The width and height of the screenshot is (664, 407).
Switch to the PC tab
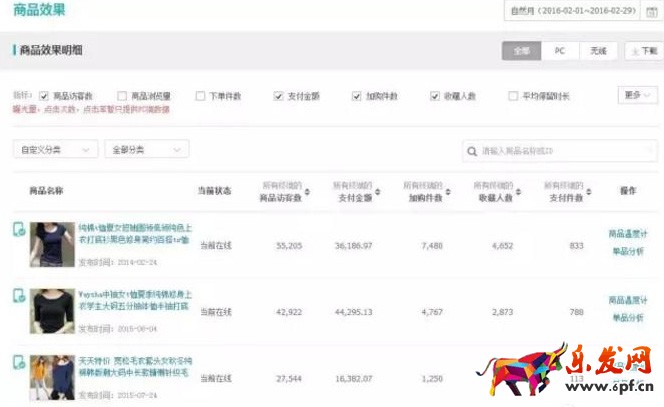[x=560, y=50]
